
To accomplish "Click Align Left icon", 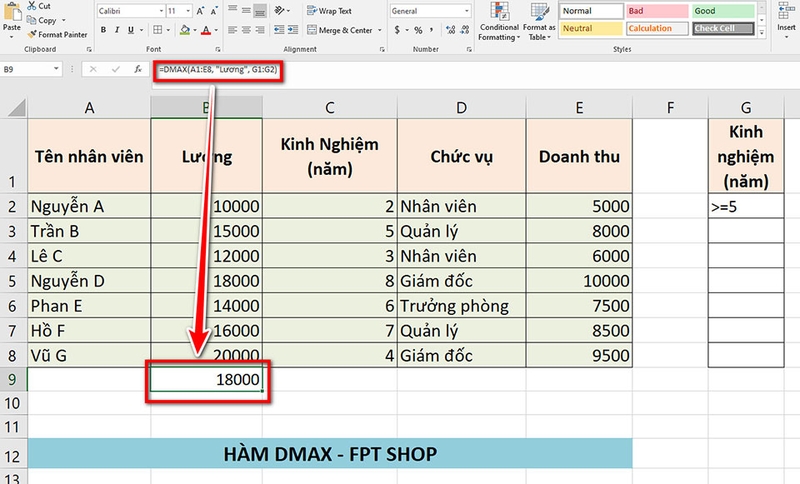I will coord(233,30).
